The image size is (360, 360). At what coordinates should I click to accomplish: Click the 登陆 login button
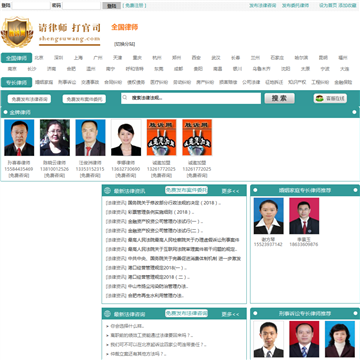(112, 6)
